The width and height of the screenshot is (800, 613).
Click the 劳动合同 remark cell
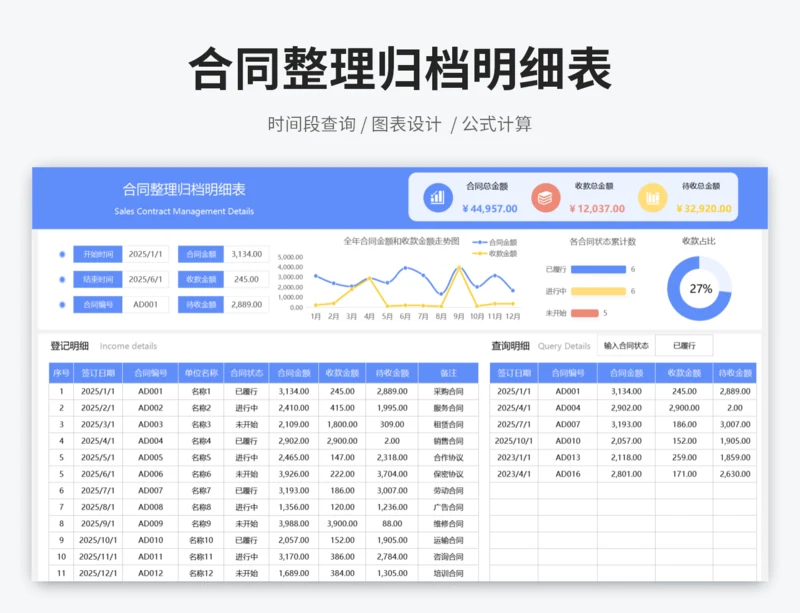448,491
